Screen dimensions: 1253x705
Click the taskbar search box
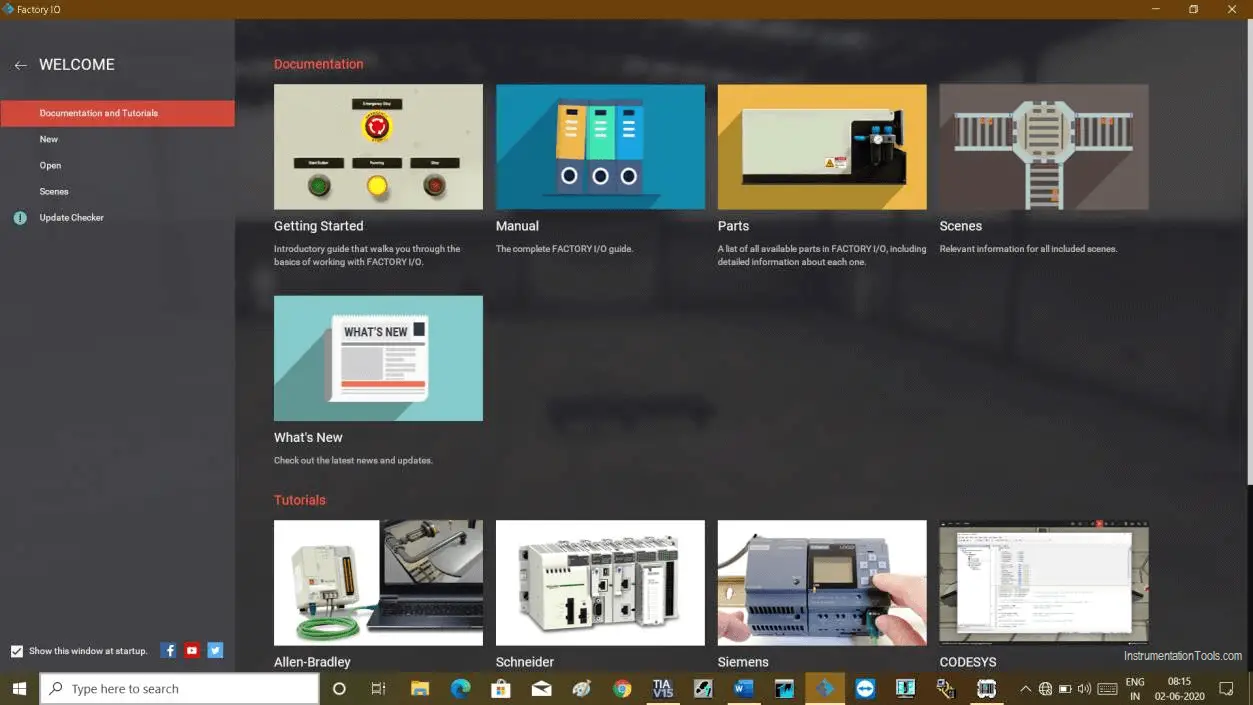[179, 689]
